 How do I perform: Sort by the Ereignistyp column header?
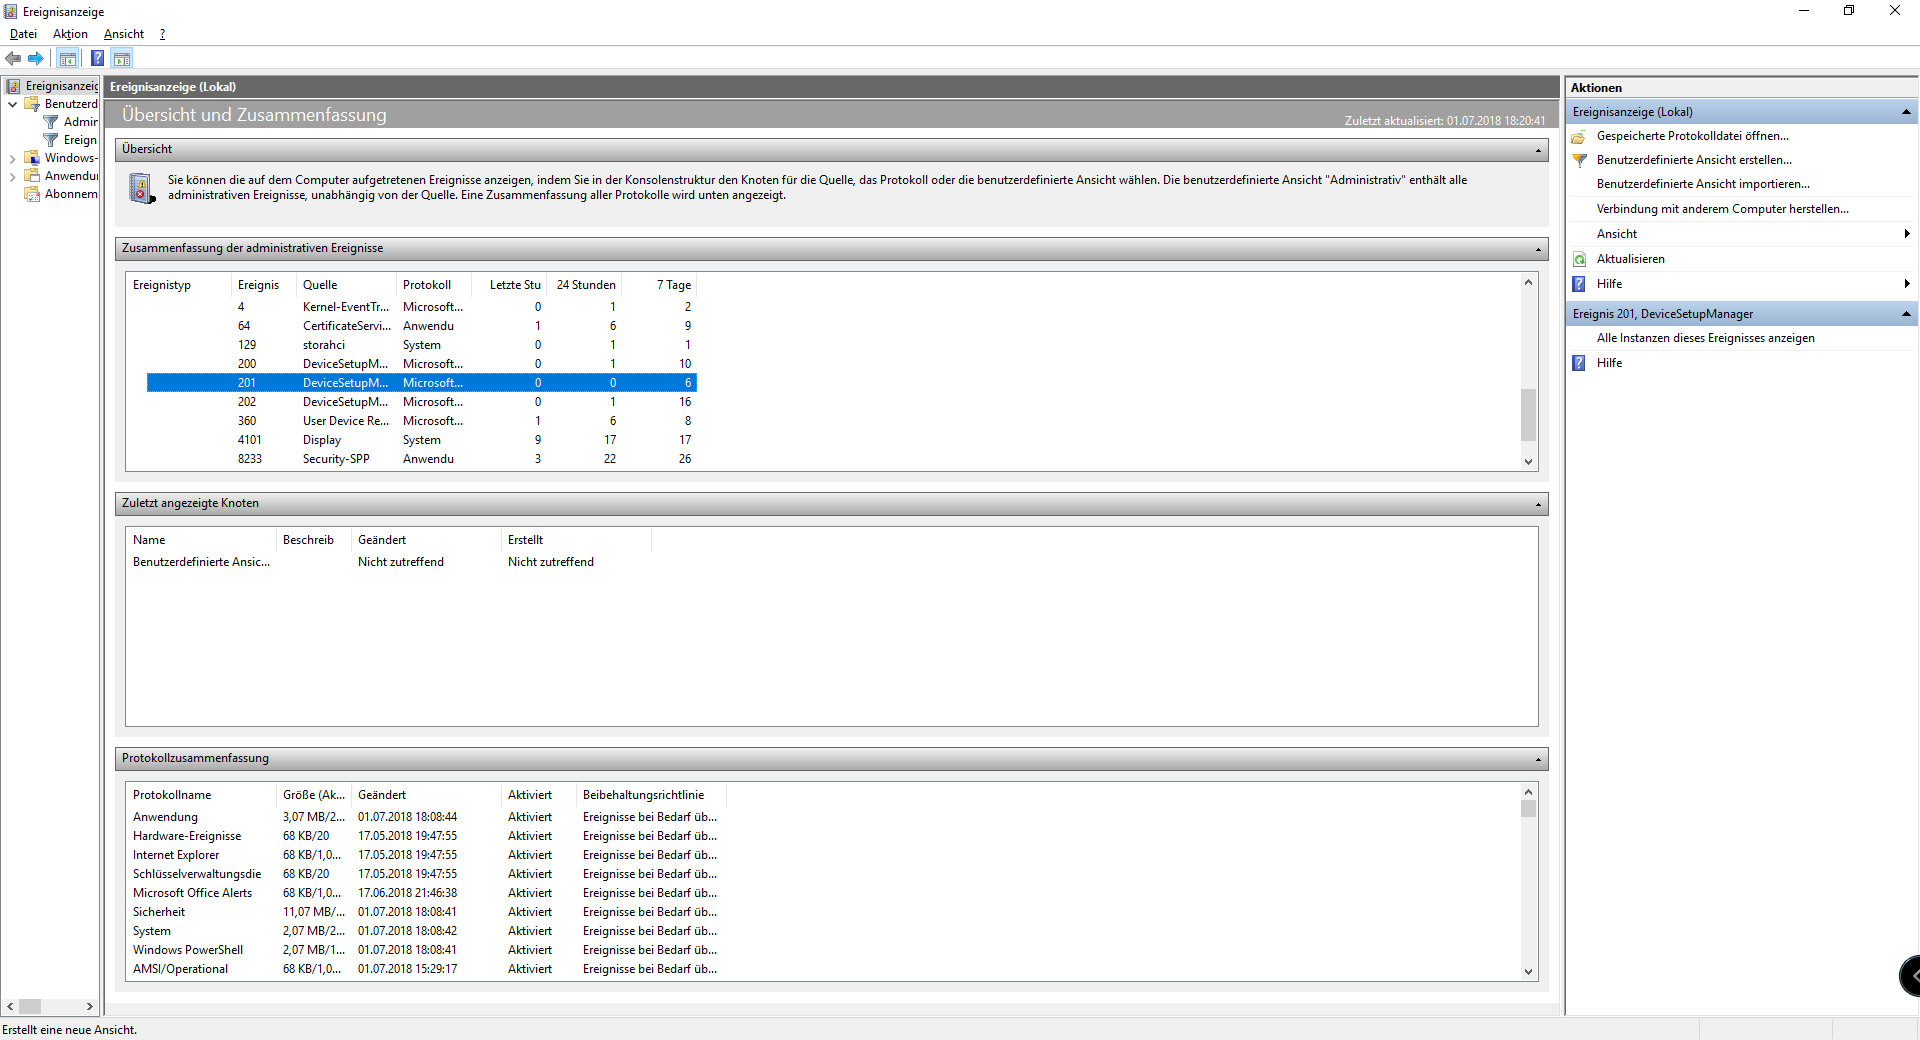click(x=178, y=285)
